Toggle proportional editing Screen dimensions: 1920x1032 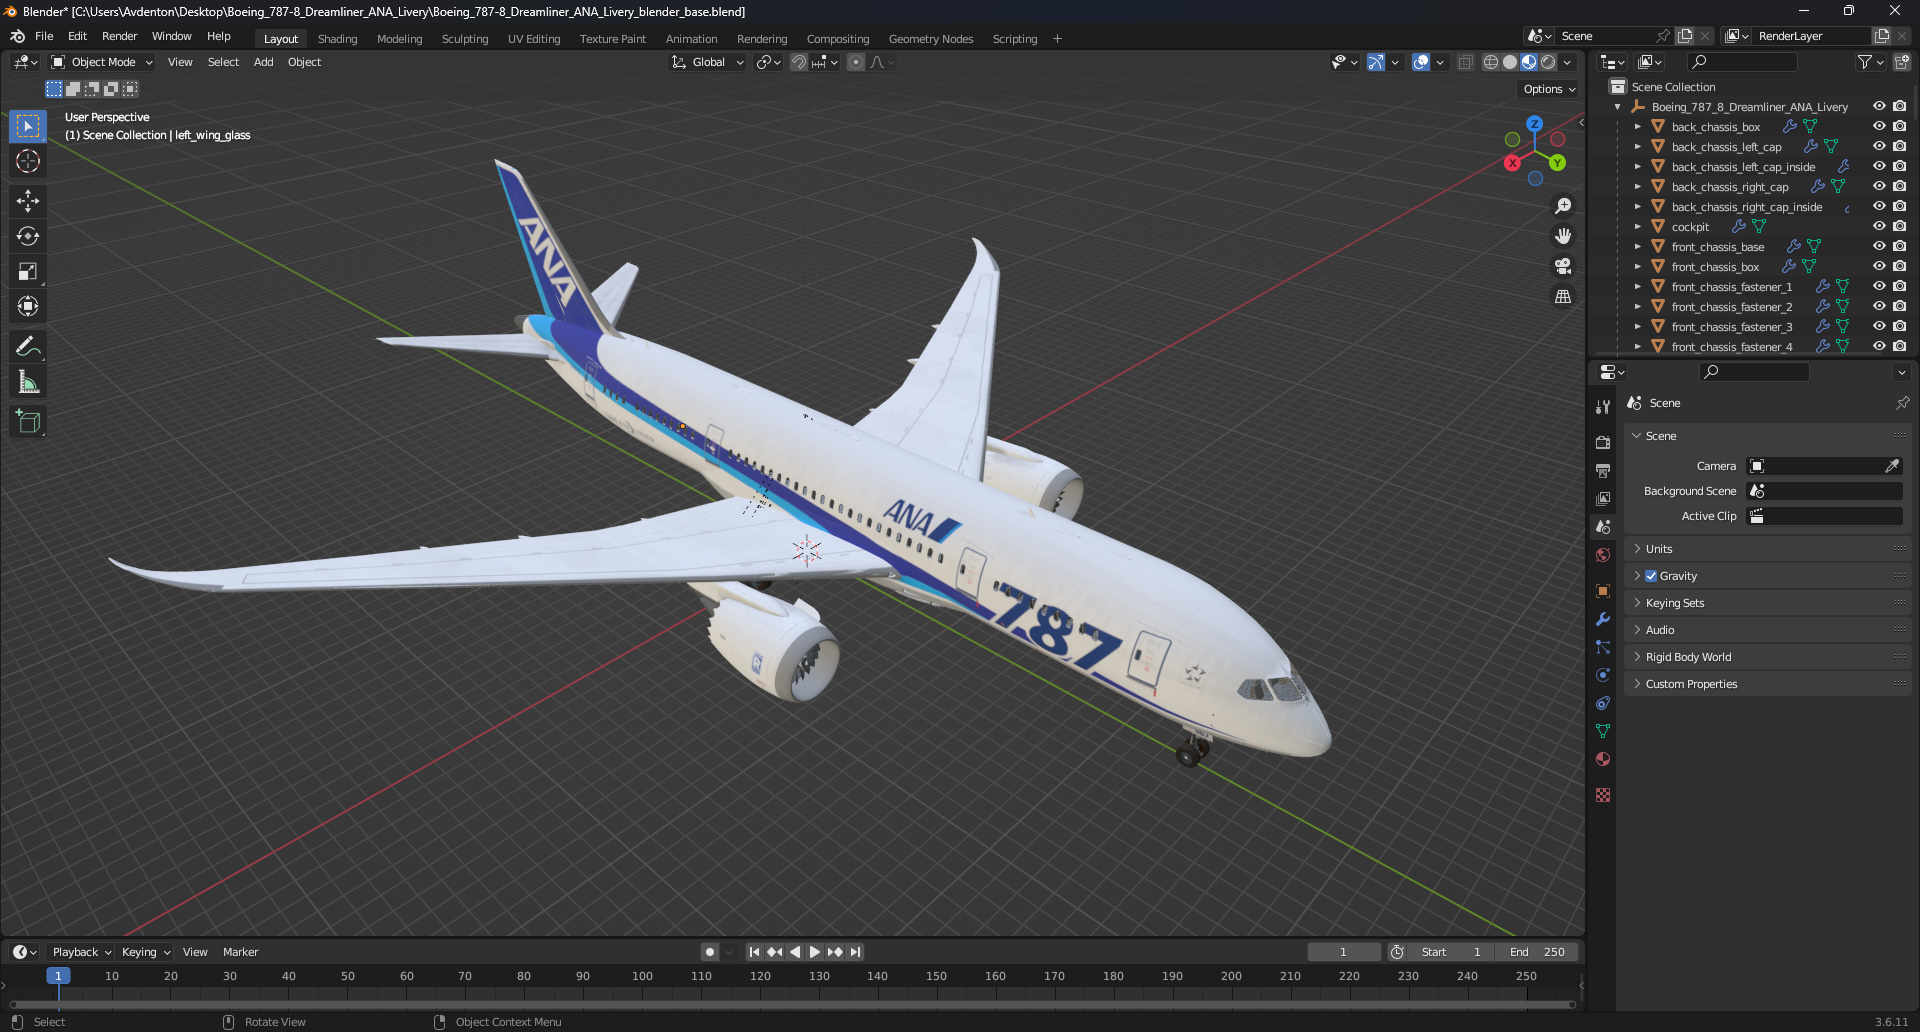856,62
